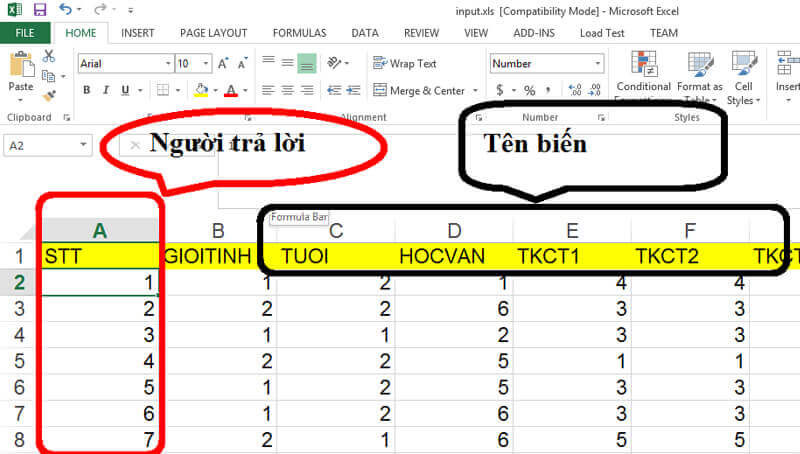Open borders dropdown arrow

(178, 90)
